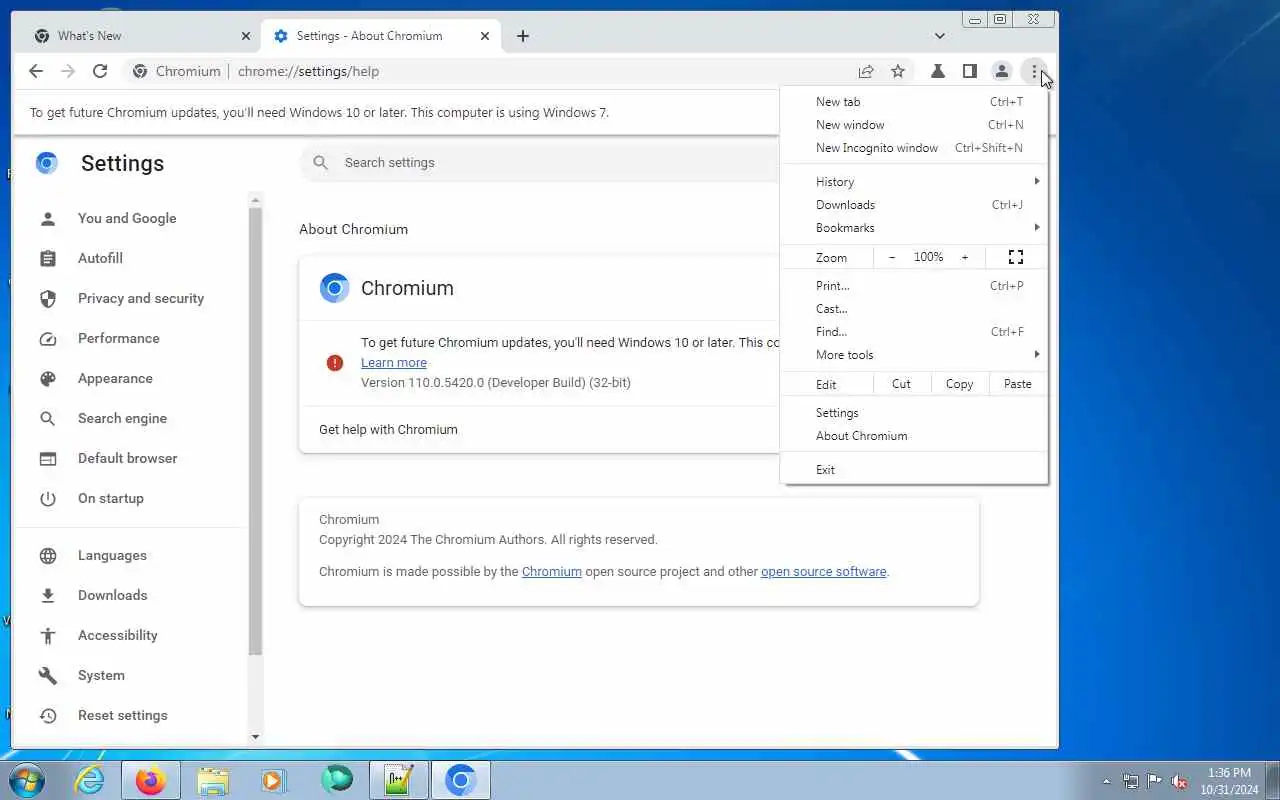The width and height of the screenshot is (1280, 800).
Task: Click the sidebar scrollbar up arrow
Action: pos(255,200)
